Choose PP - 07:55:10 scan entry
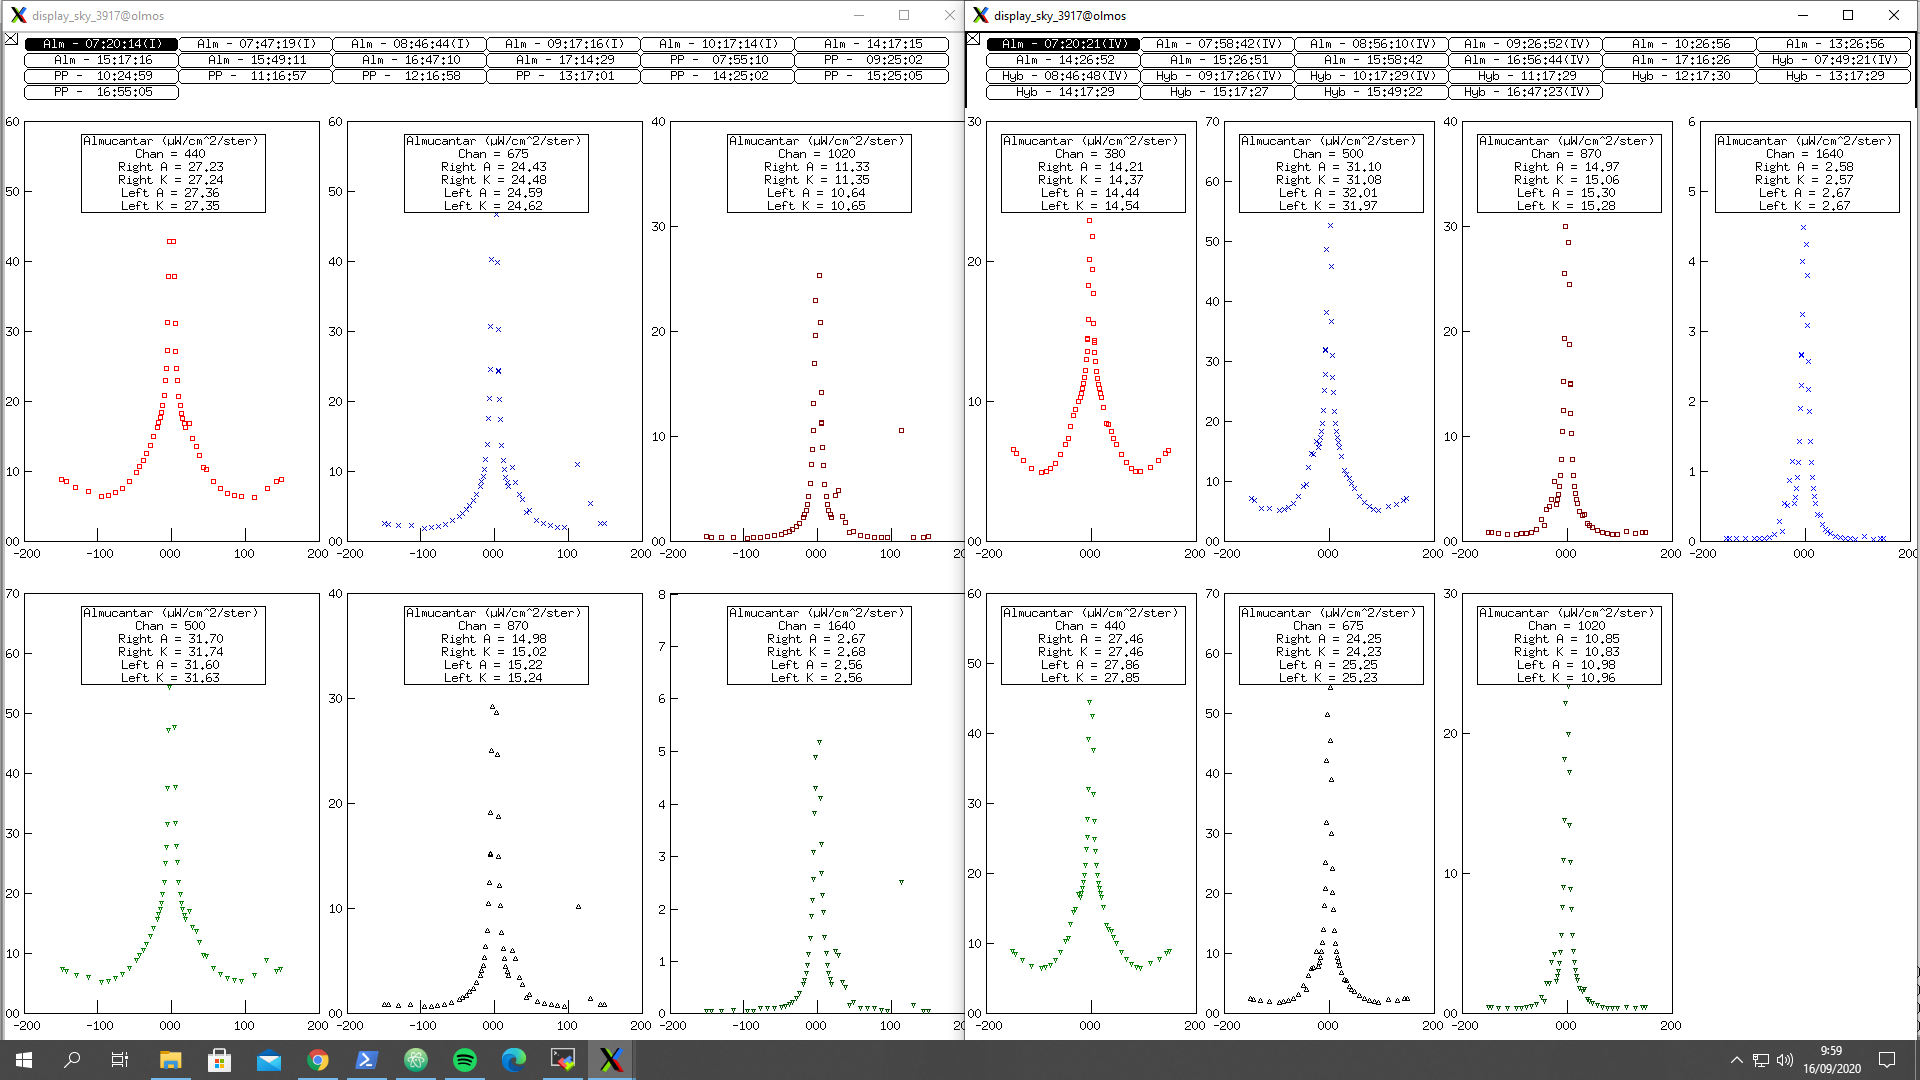The width and height of the screenshot is (1920, 1080). (718, 60)
